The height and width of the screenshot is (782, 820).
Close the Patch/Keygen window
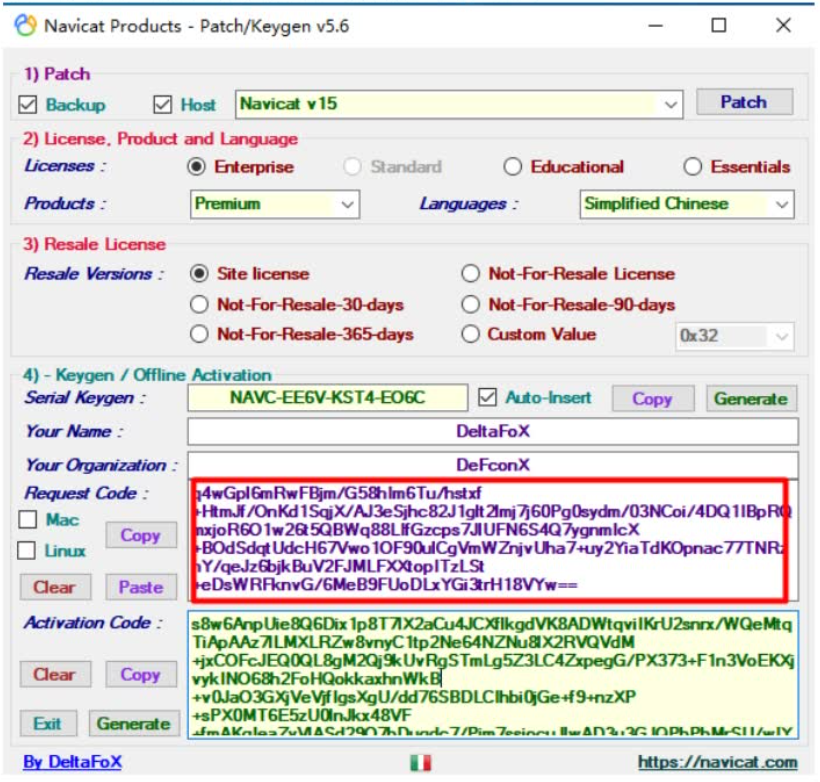click(x=783, y=25)
